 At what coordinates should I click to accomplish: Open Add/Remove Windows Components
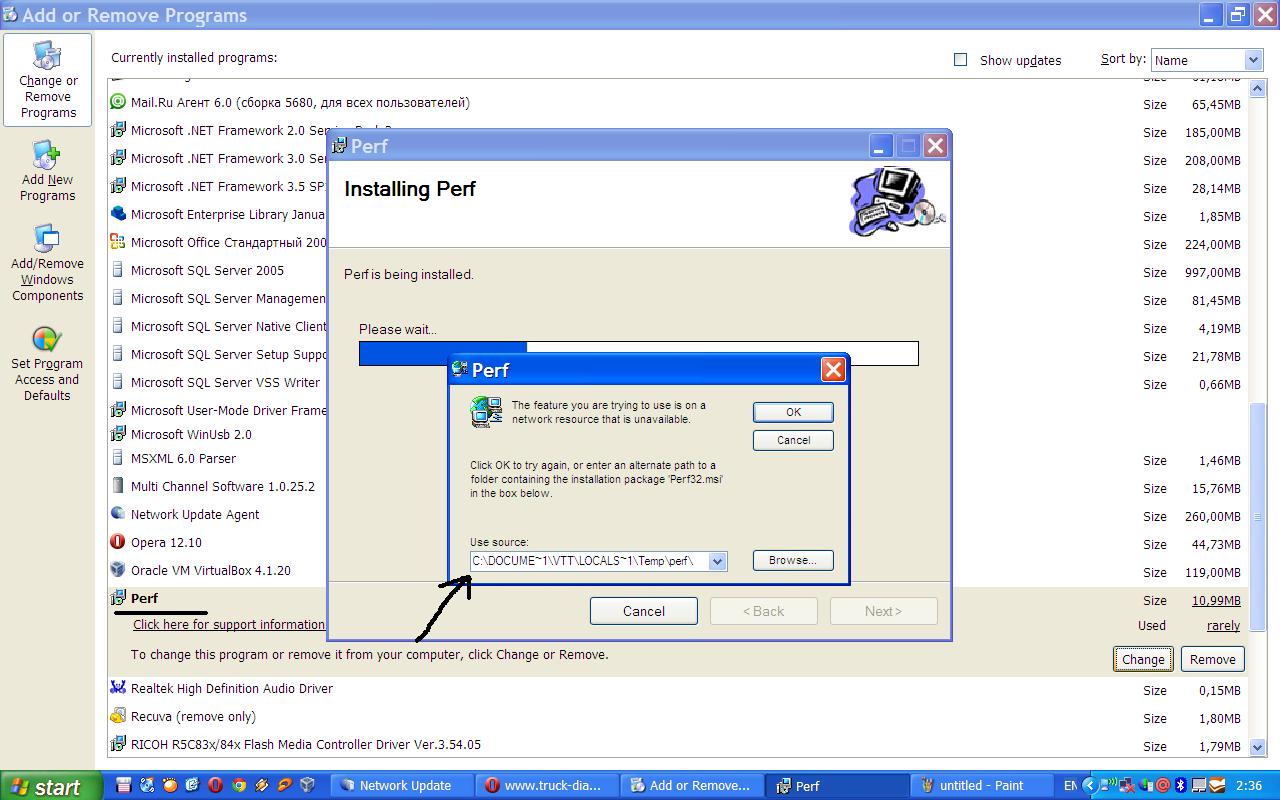[48, 264]
